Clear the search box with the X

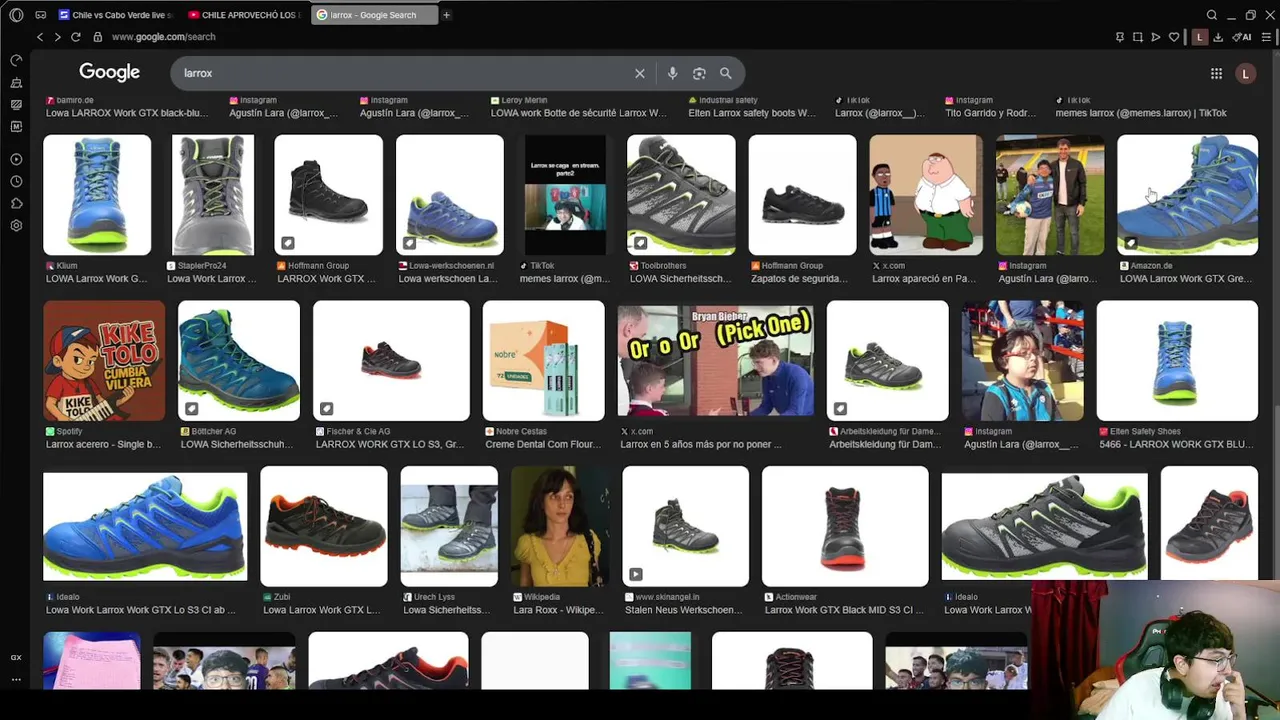tap(640, 73)
